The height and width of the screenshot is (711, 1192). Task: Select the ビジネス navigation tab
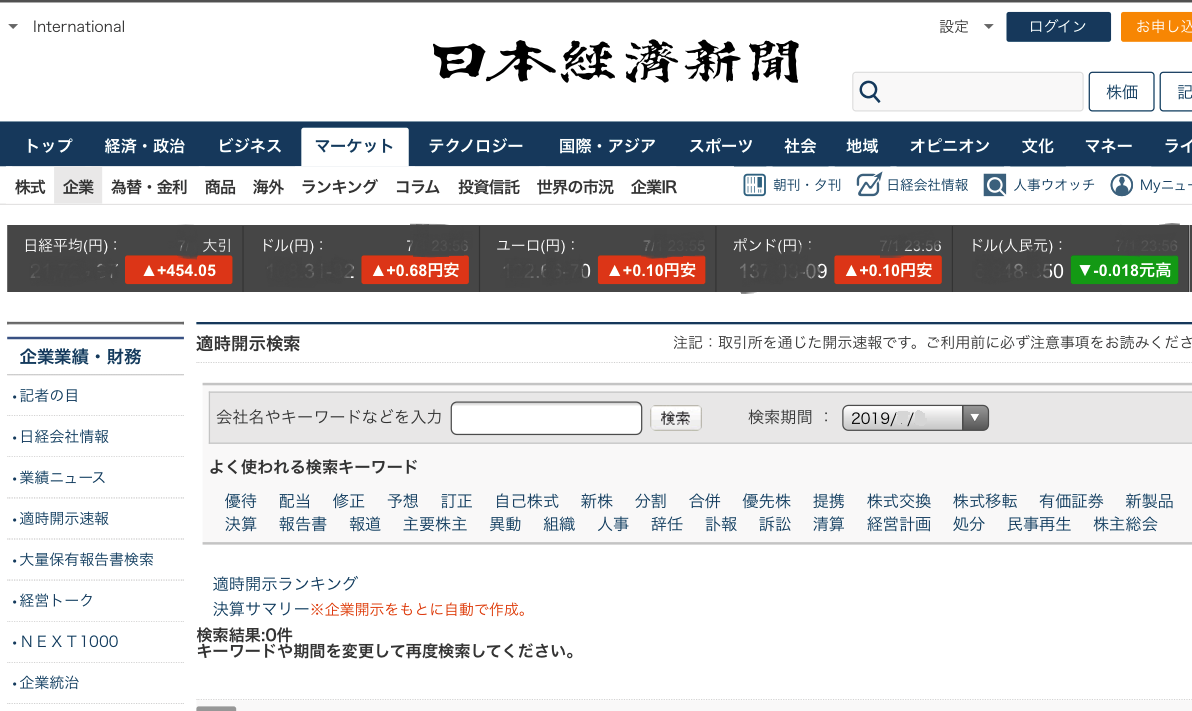[x=249, y=146]
